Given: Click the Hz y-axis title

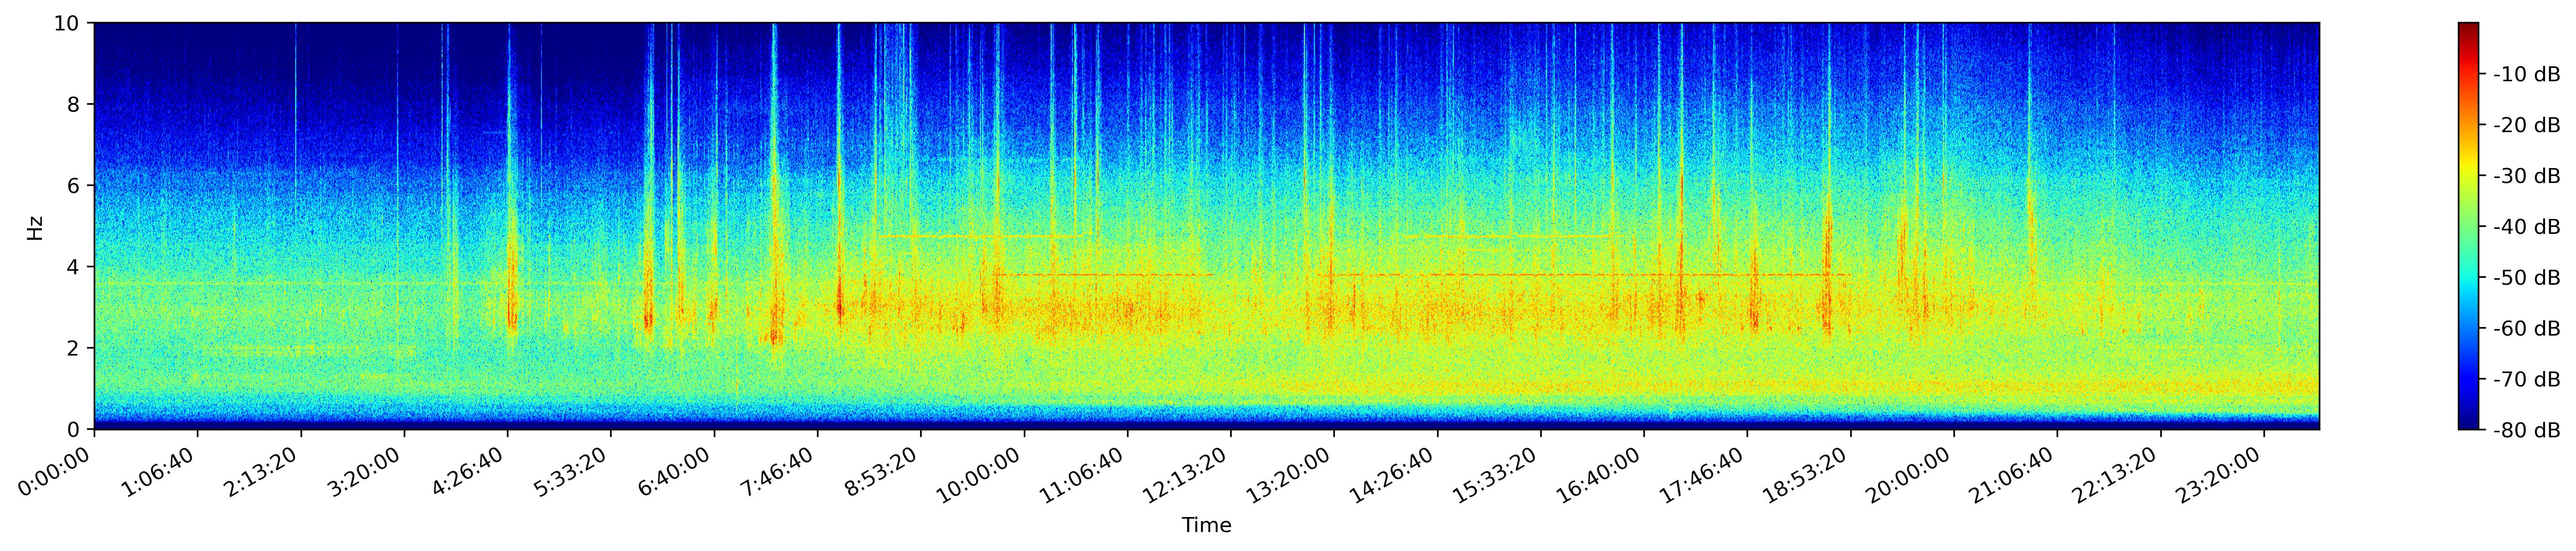Looking at the screenshot, I should (35, 227).
